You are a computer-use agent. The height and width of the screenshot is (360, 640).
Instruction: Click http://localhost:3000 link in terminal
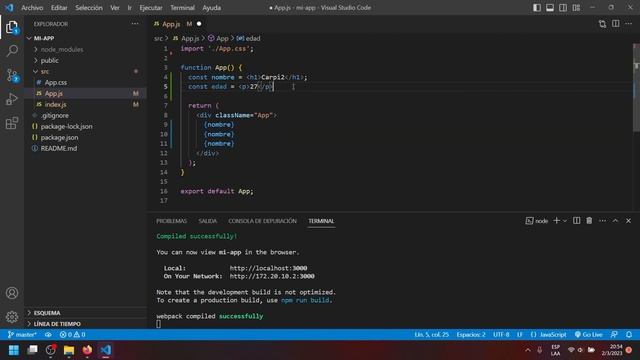pos(268,268)
